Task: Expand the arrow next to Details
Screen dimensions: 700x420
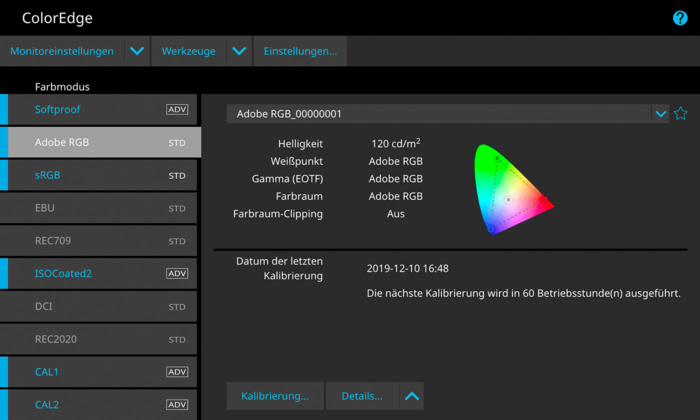Action: [x=412, y=396]
